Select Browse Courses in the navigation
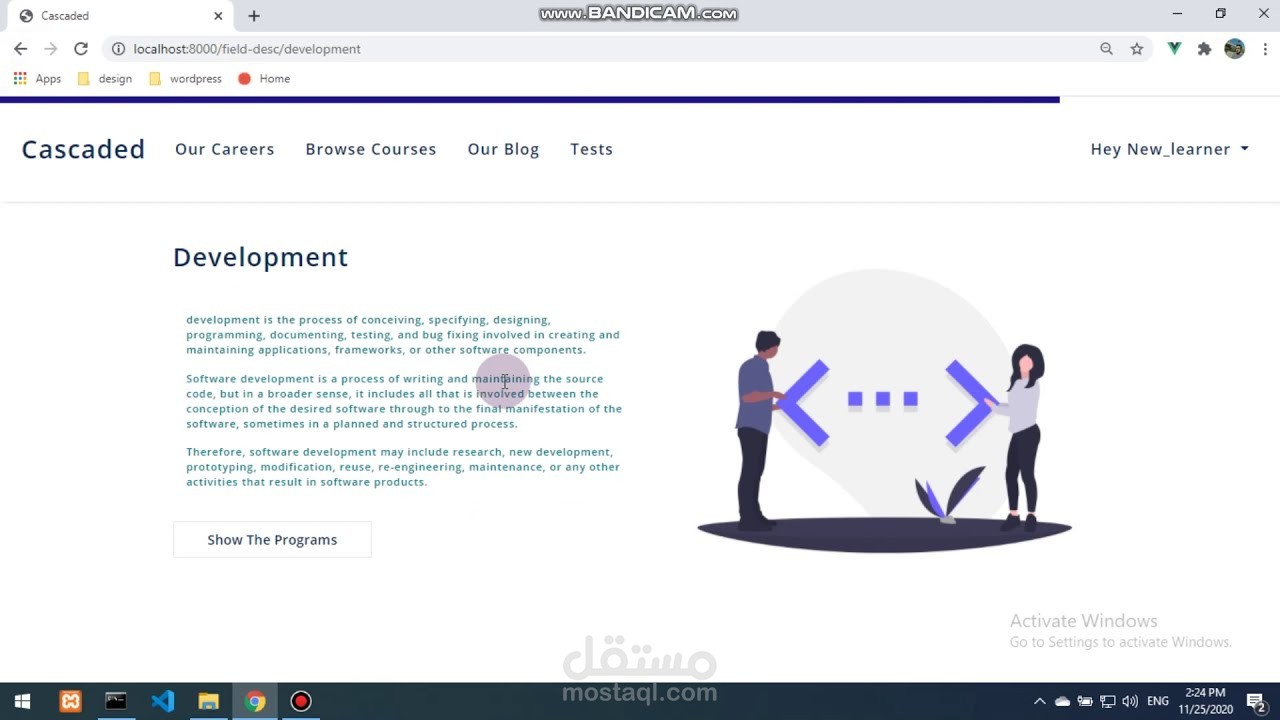Viewport: 1280px width, 720px height. 371,148
